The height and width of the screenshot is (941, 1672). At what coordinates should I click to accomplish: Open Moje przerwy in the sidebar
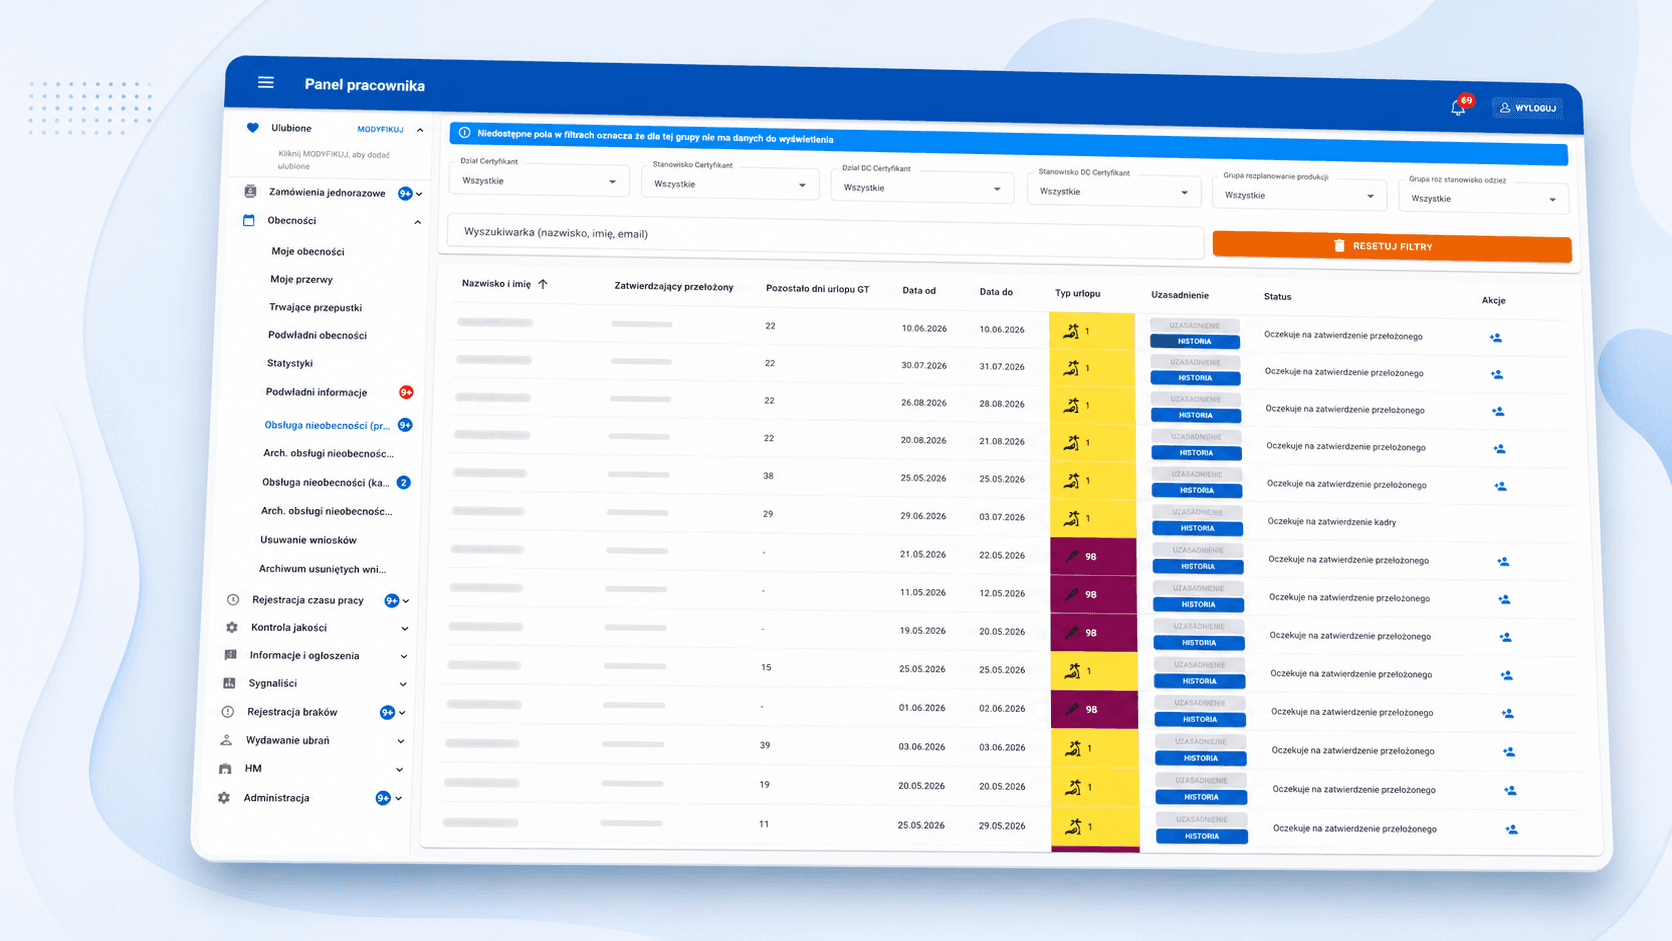point(301,280)
